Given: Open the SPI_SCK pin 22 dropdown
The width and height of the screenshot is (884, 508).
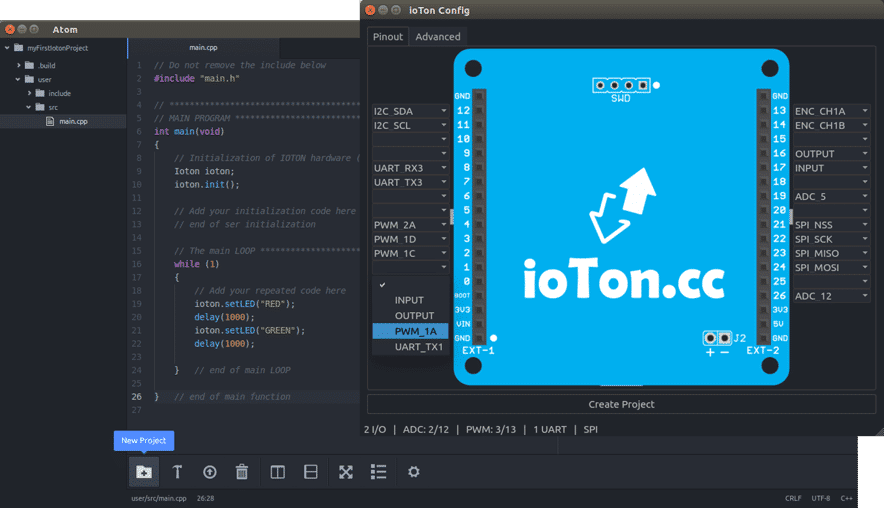Looking at the screenshot, I should (832, 239).
